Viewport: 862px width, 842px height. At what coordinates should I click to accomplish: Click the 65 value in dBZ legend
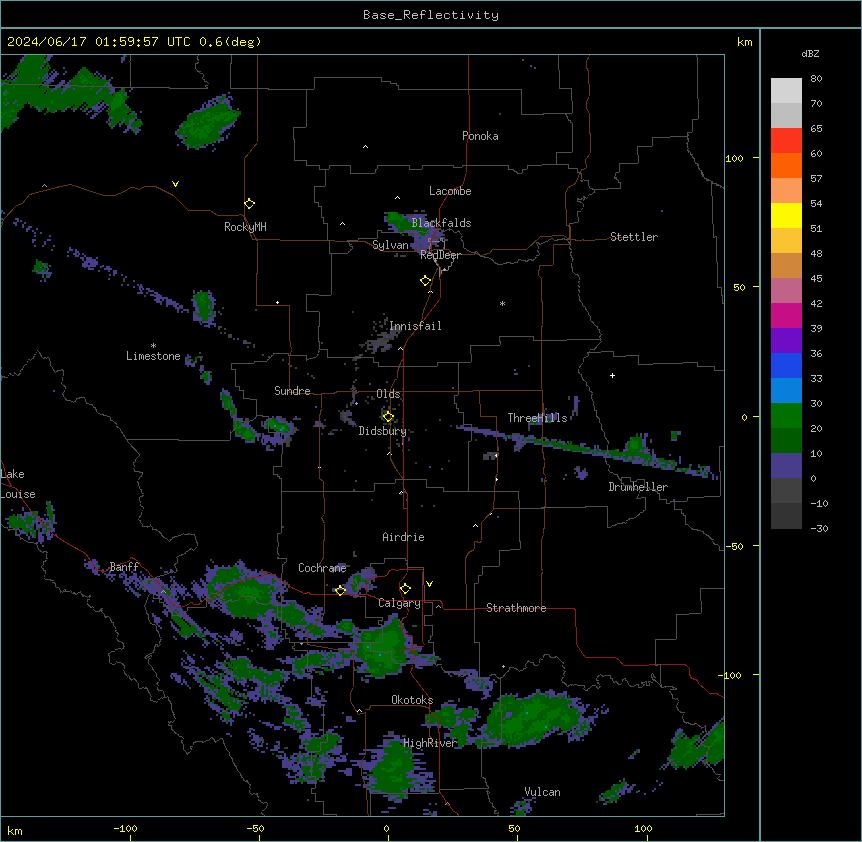816,129
